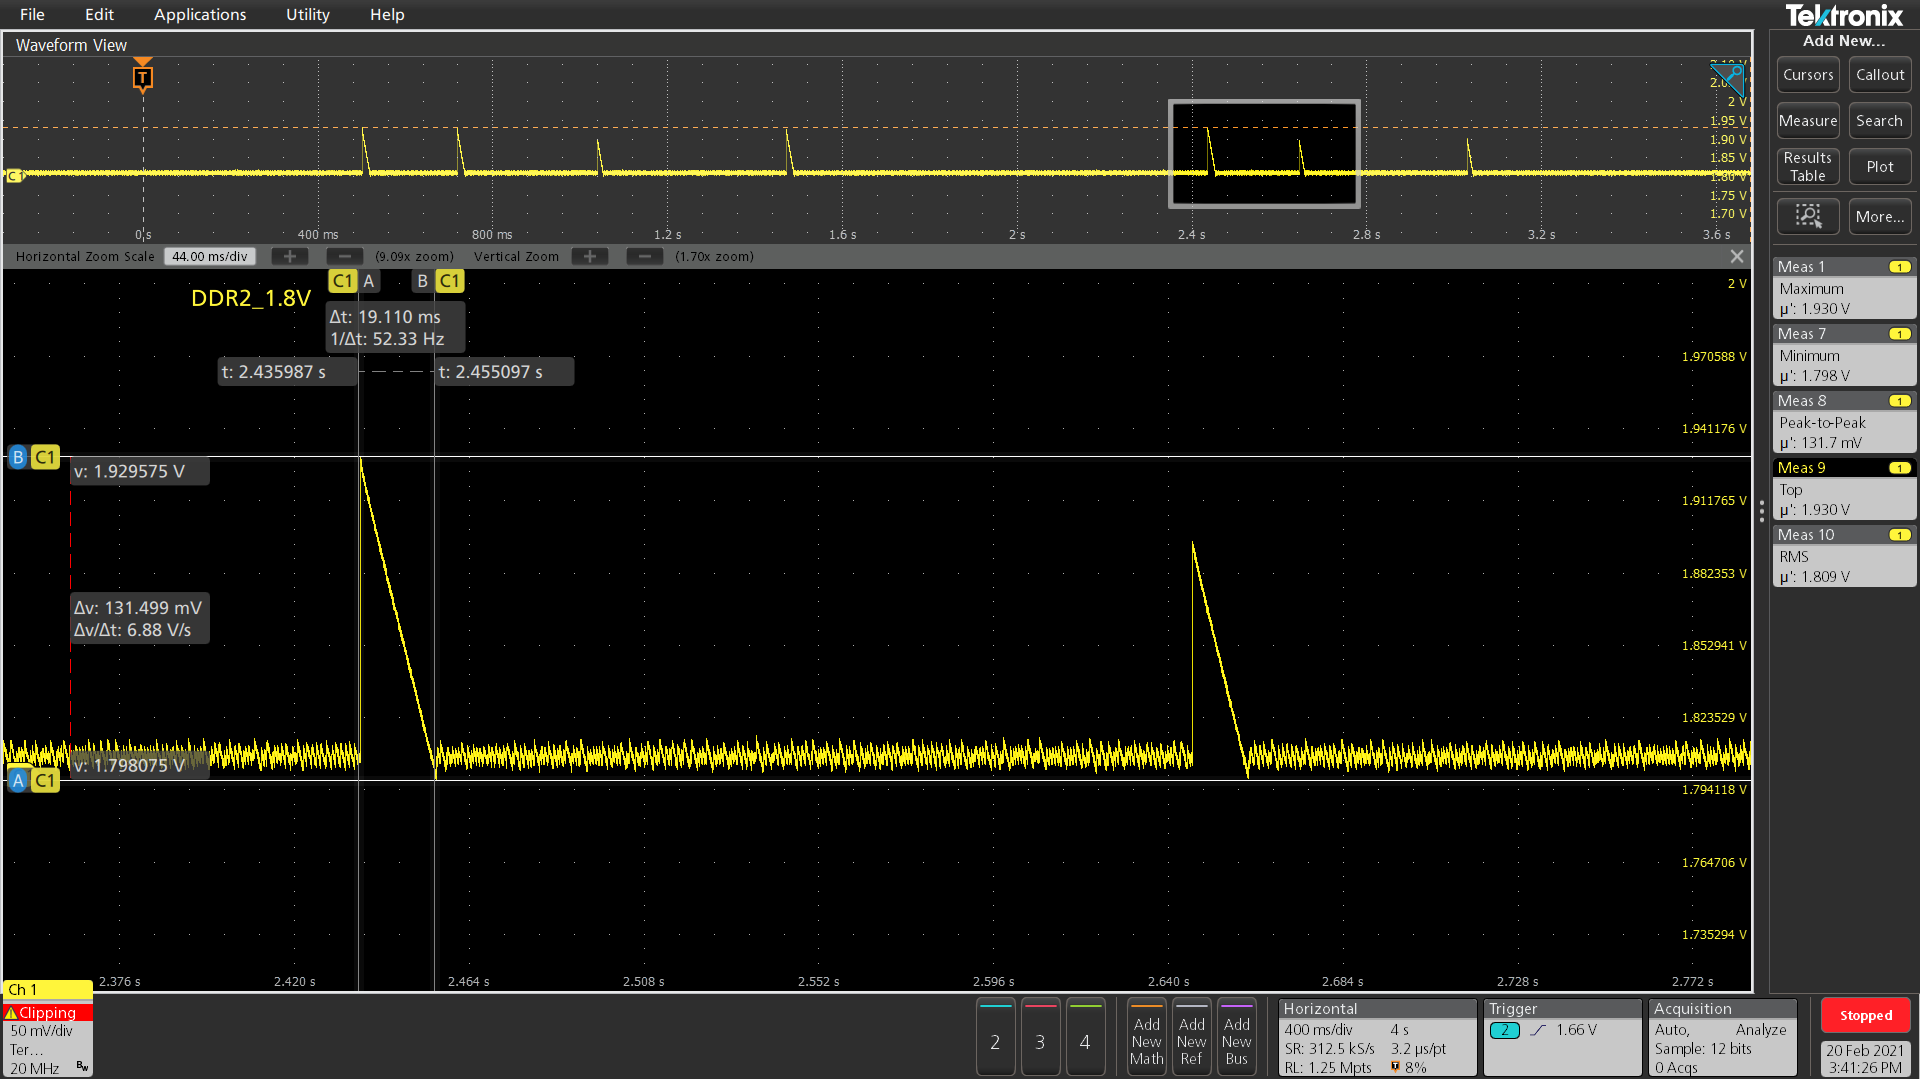Open Meas 10 RMS badge

click(x=1844, y=556)
